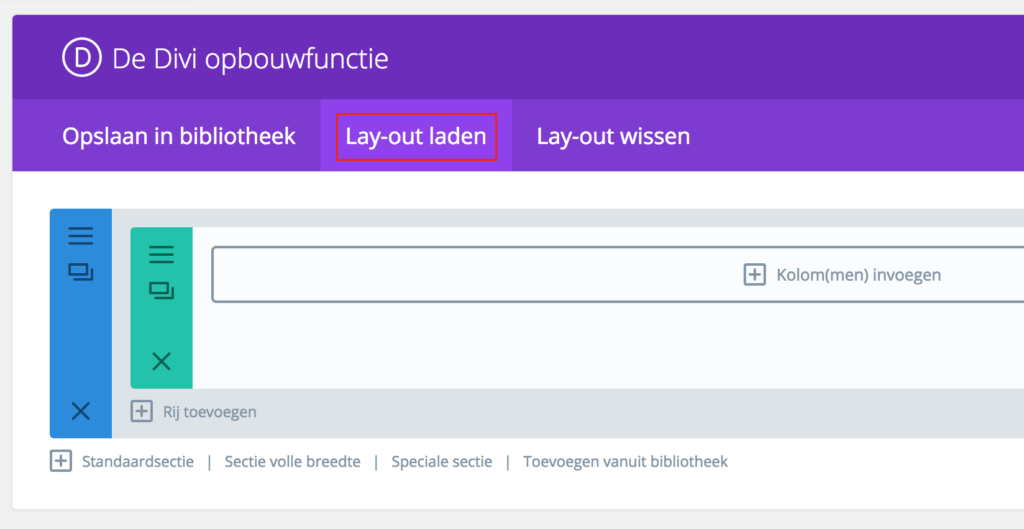Open the Opslaan in bibliotheek tab
Viewport: 1024px width, 529px height.
(179, 136)
